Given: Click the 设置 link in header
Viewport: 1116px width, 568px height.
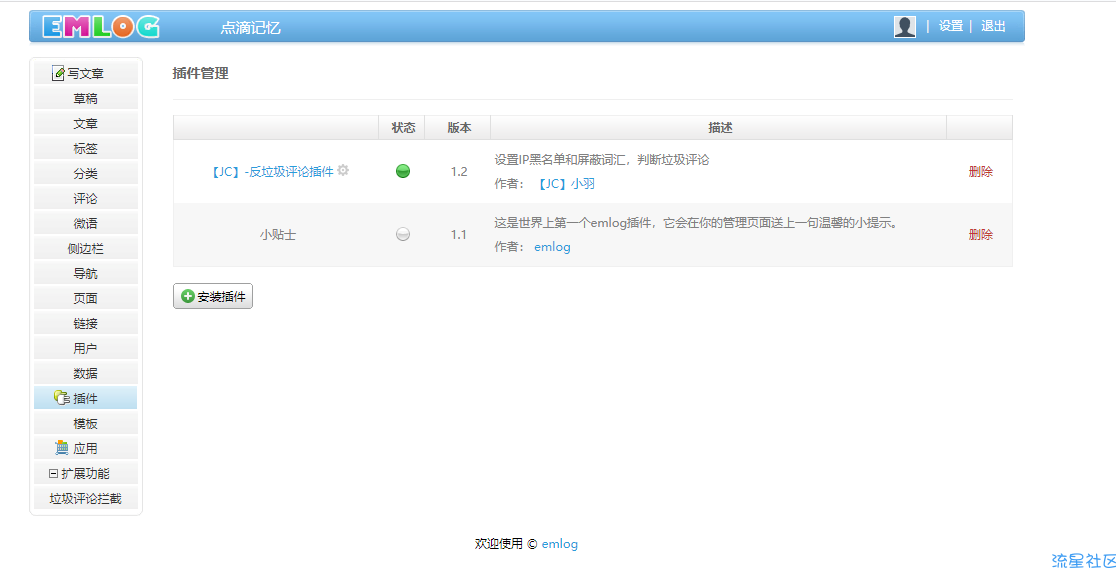Looking at the screenshot, I should click(950, 26).
